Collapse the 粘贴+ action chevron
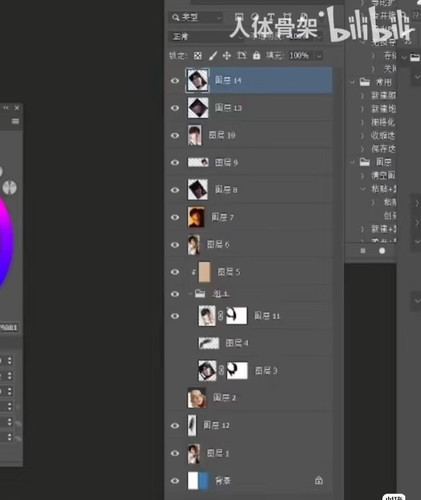The height and width of the screenshot is (500, 421). pos(363,189)
